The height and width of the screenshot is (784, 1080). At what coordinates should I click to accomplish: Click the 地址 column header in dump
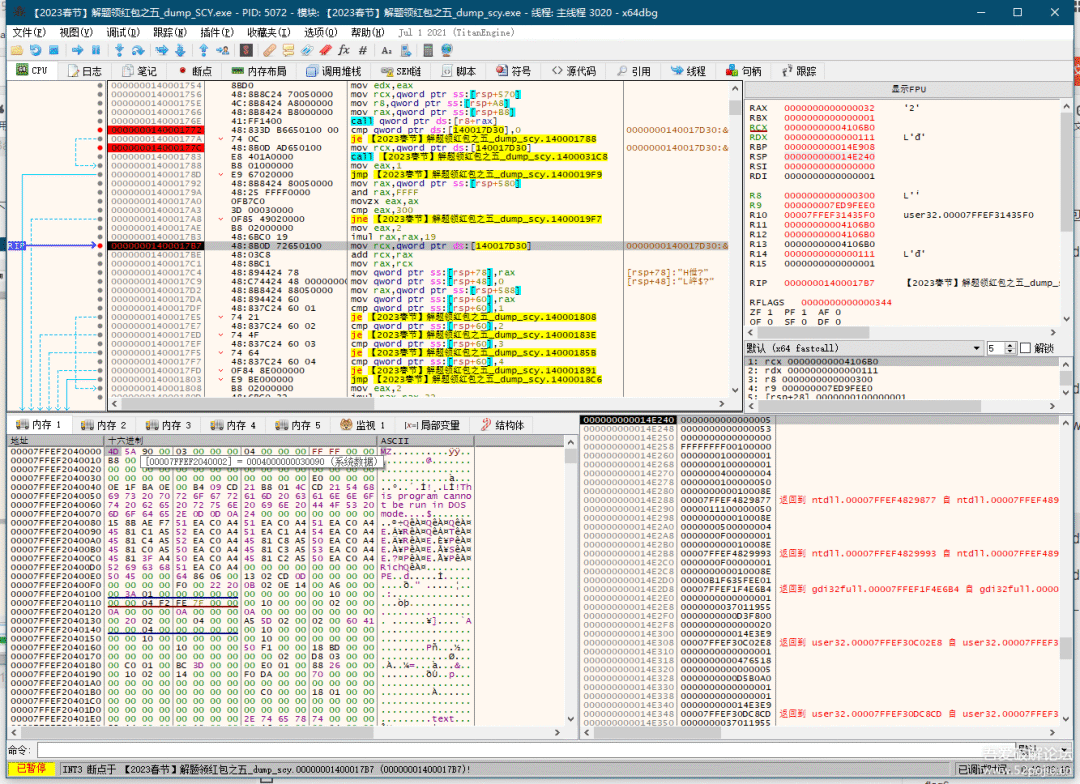tap(56, 440)
